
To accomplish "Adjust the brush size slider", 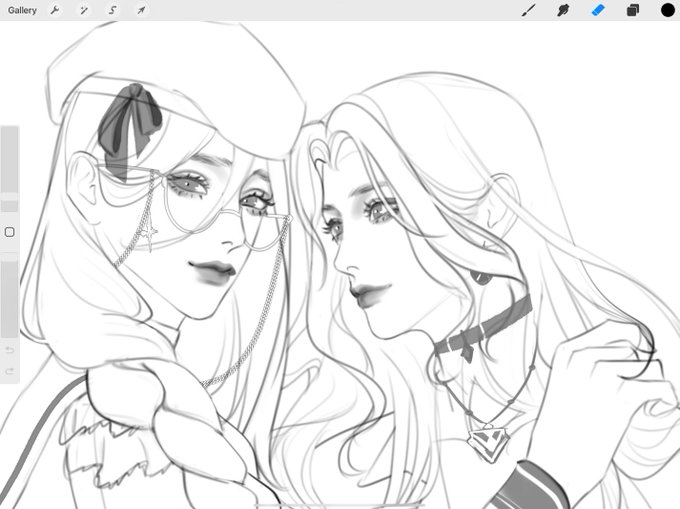I will tap(10, 169).
